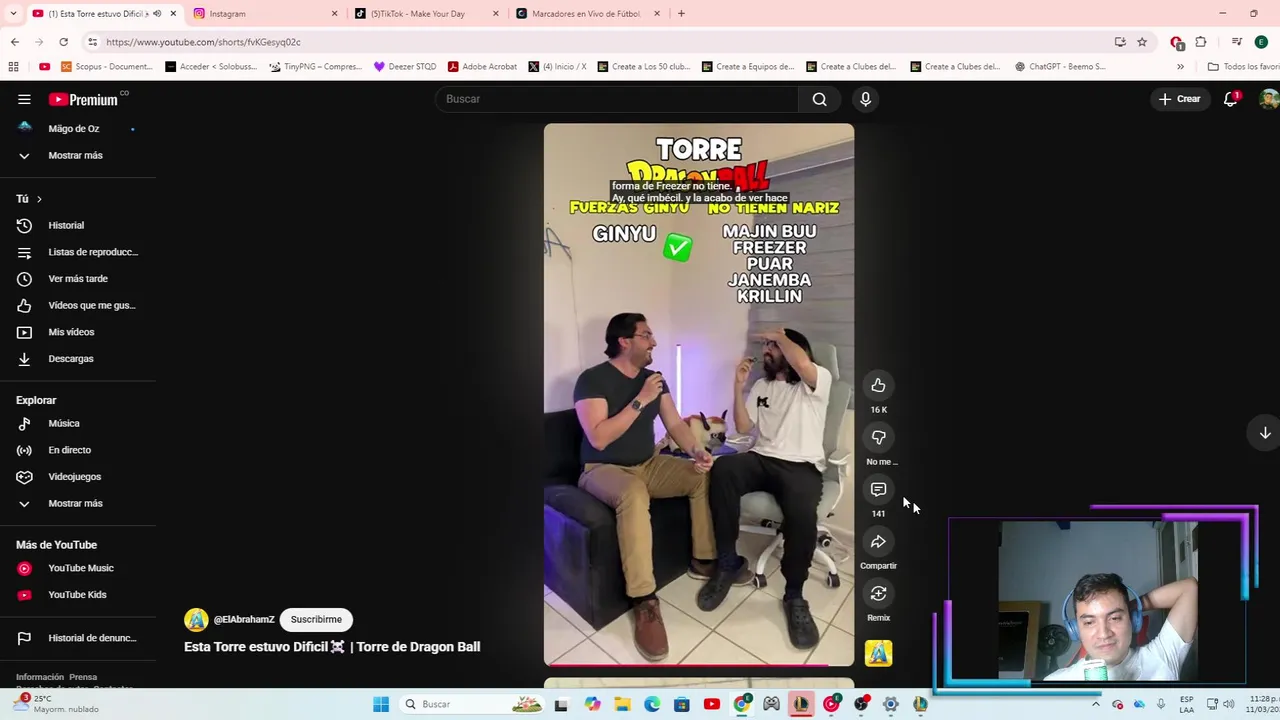
Task: Open Ver más tarde playlist
Action: click(77, 278)
